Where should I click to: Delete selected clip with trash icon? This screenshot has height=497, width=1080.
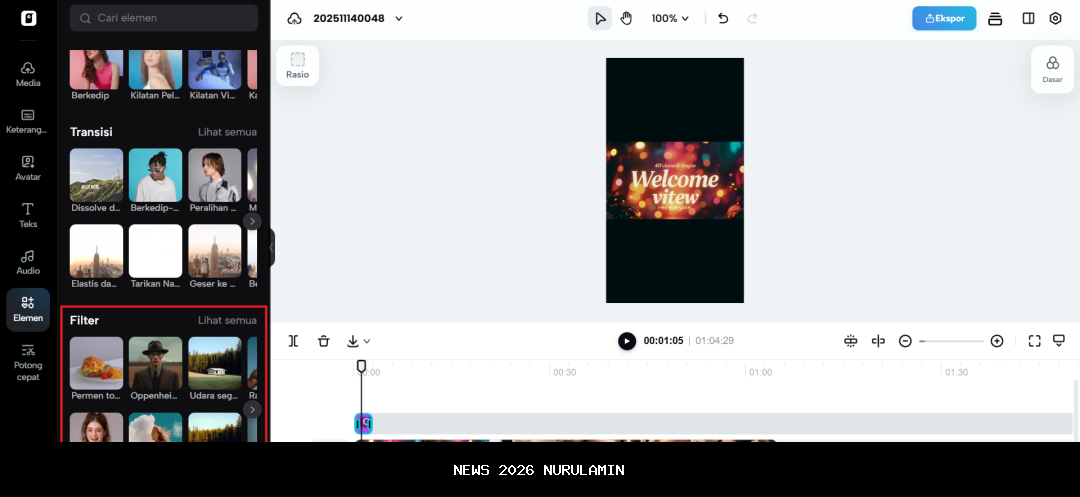pyautogui.click(x=323, y=341)
